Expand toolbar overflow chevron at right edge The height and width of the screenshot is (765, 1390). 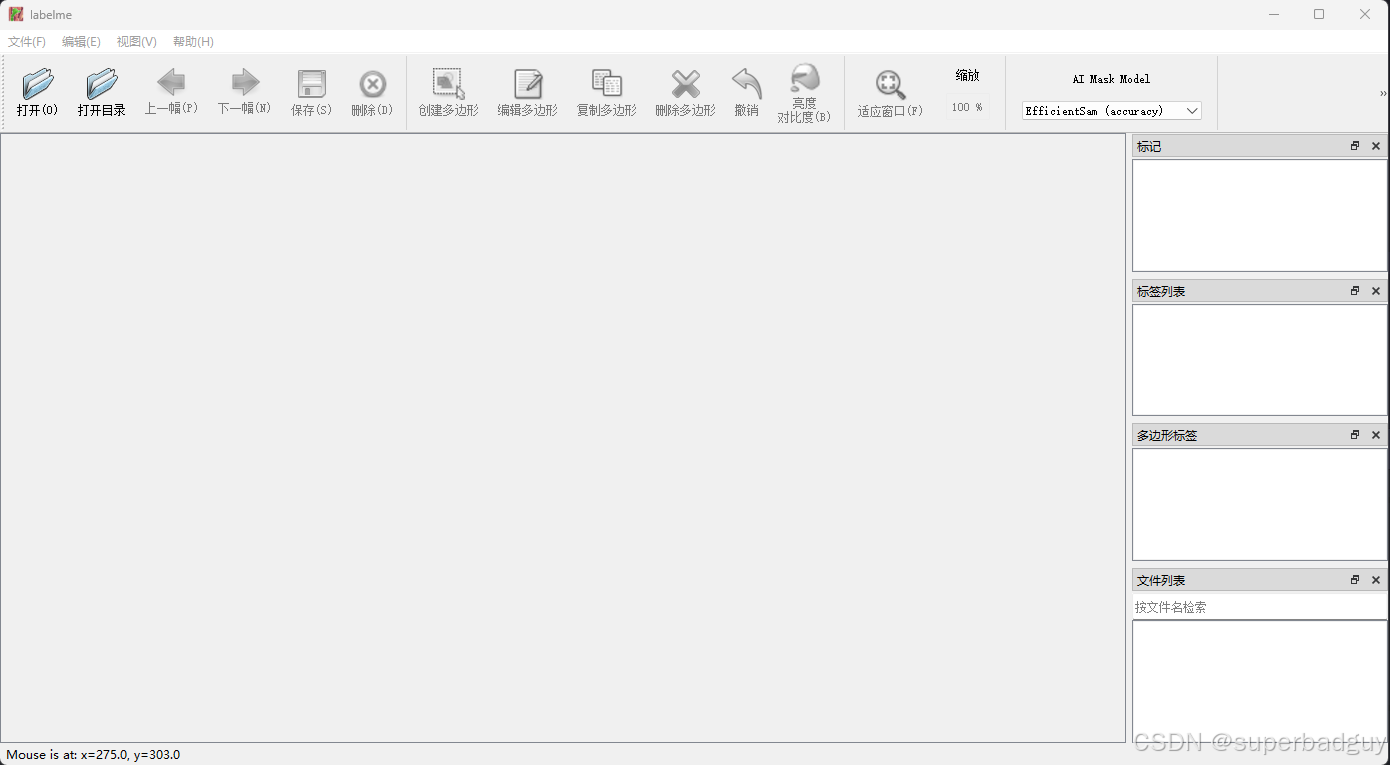[1383, 93]
